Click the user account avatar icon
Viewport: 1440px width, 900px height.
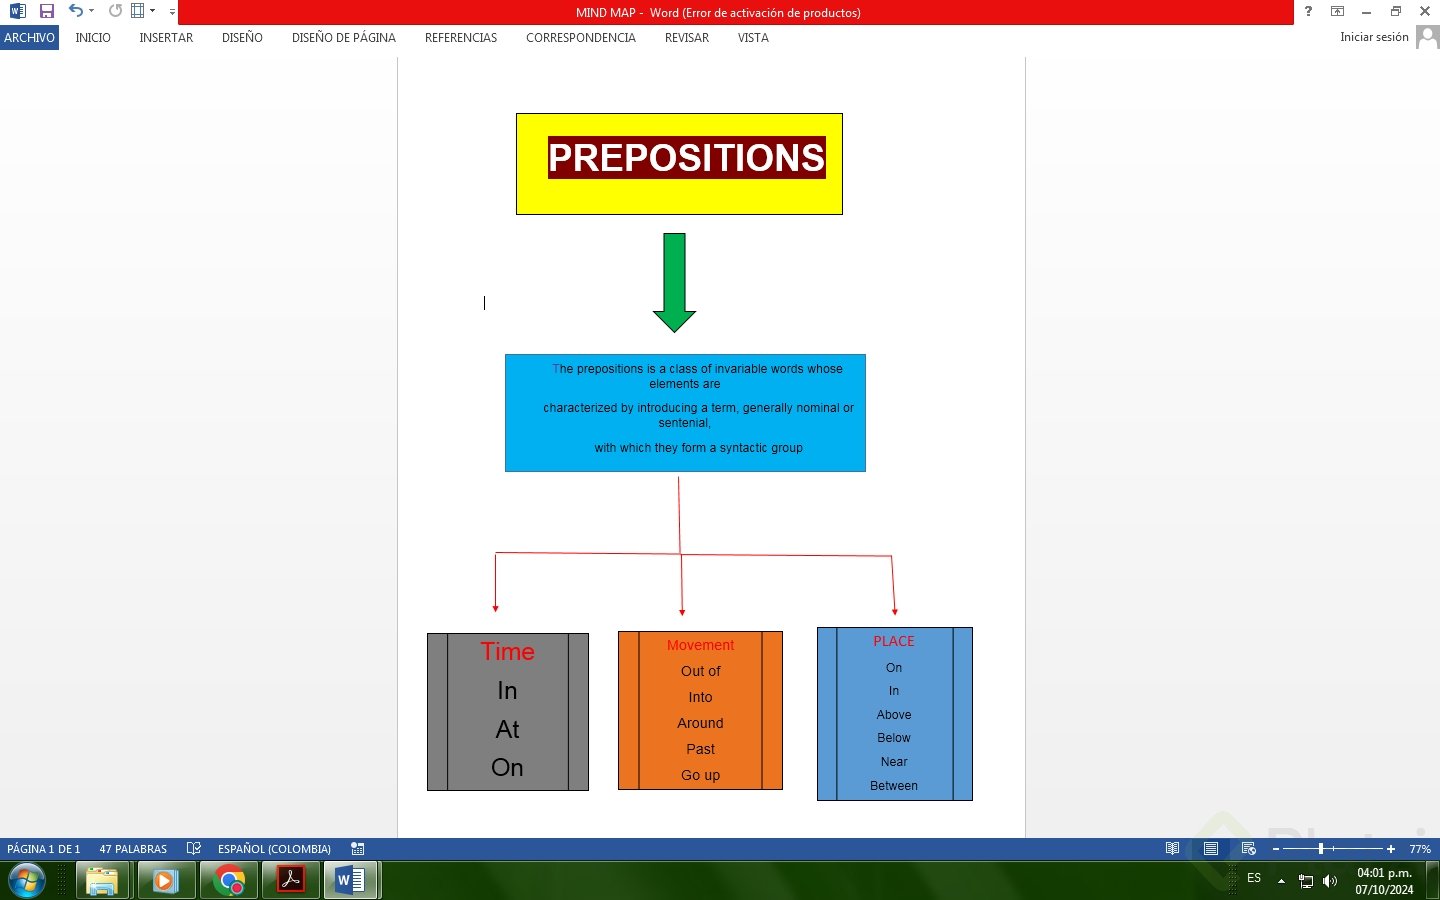(x=1427, y=37)
